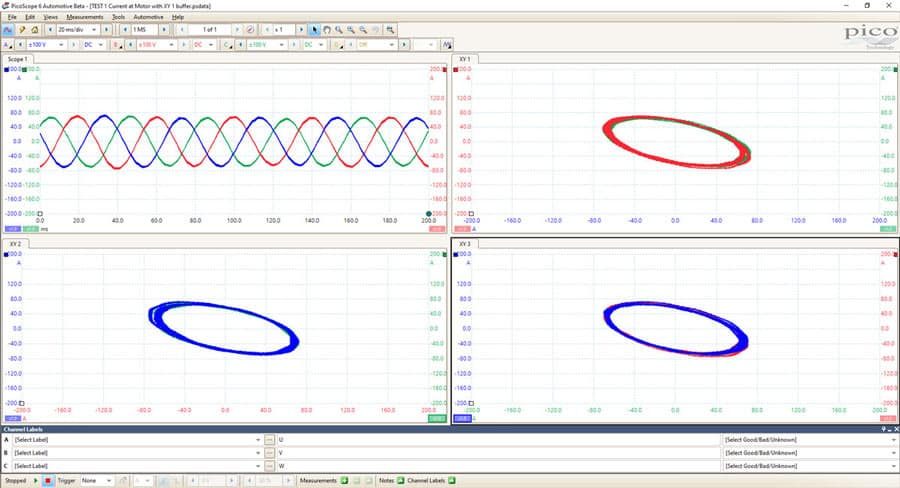Screen dimensions: 900x488
Task: Open Good/Bad/Unknown dropdown for Channel B
Action: tap(810, 453)
